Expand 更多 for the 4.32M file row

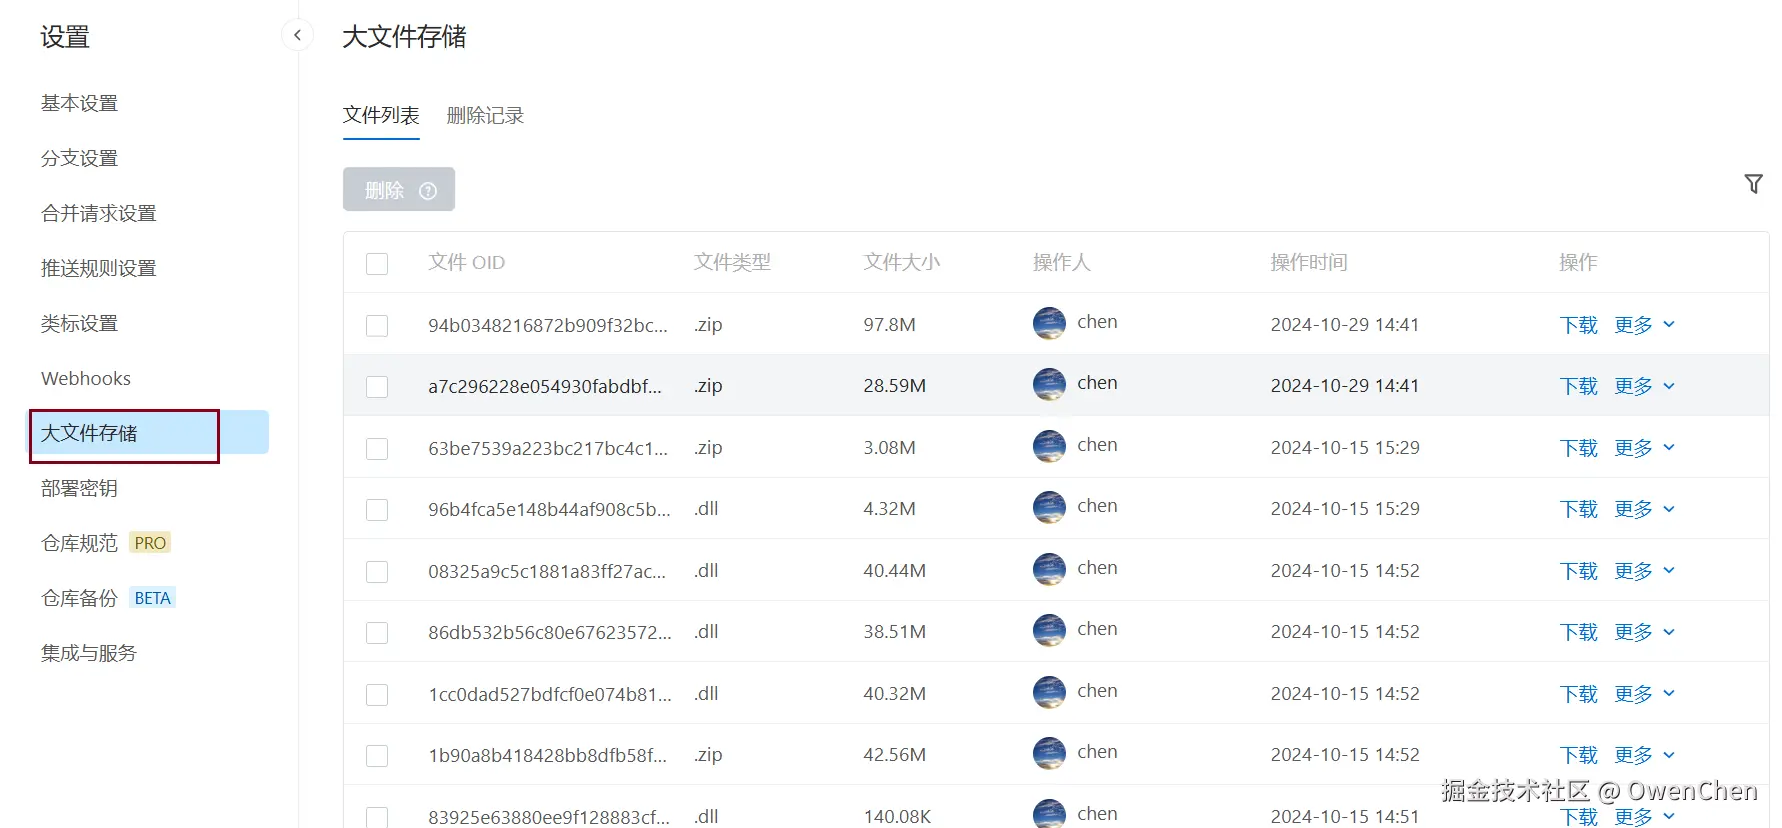click(x=1644, y=509)
